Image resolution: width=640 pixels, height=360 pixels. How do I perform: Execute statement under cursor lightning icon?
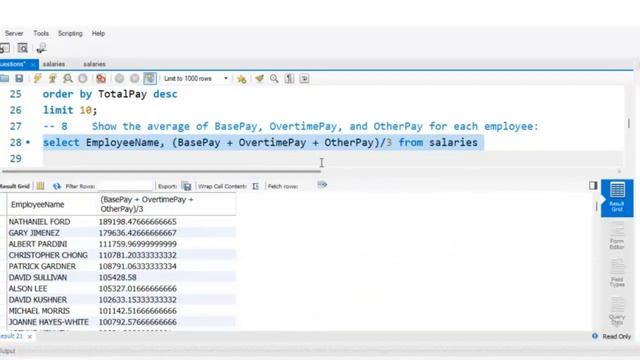52,78
